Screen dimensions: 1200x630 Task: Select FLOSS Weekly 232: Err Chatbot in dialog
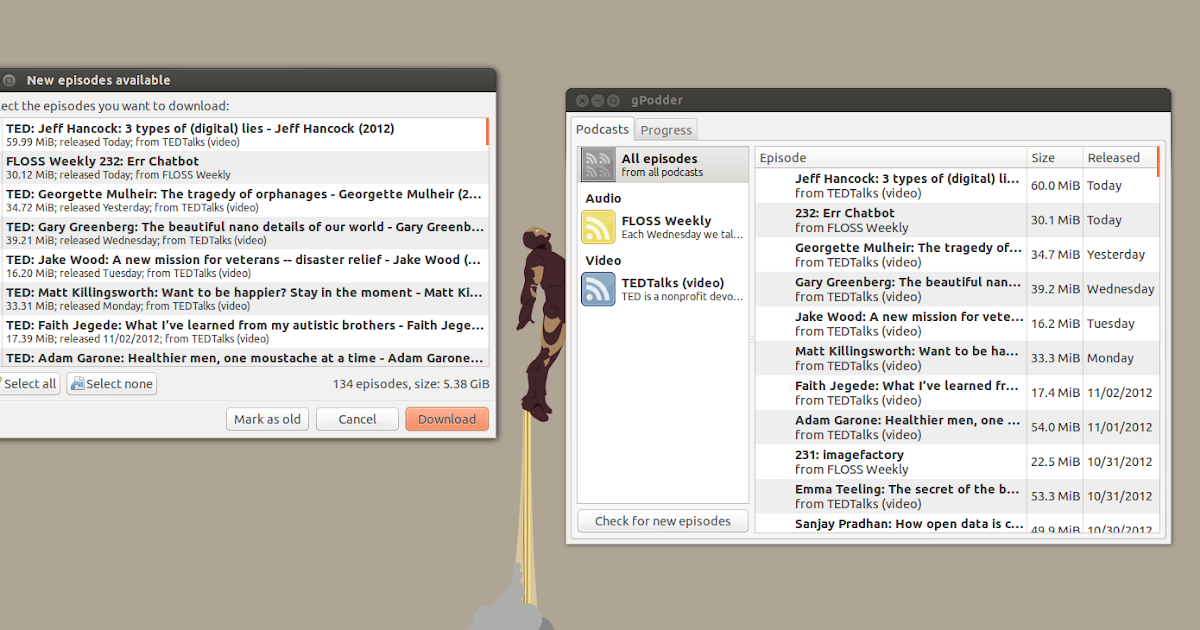click(242, 167)
